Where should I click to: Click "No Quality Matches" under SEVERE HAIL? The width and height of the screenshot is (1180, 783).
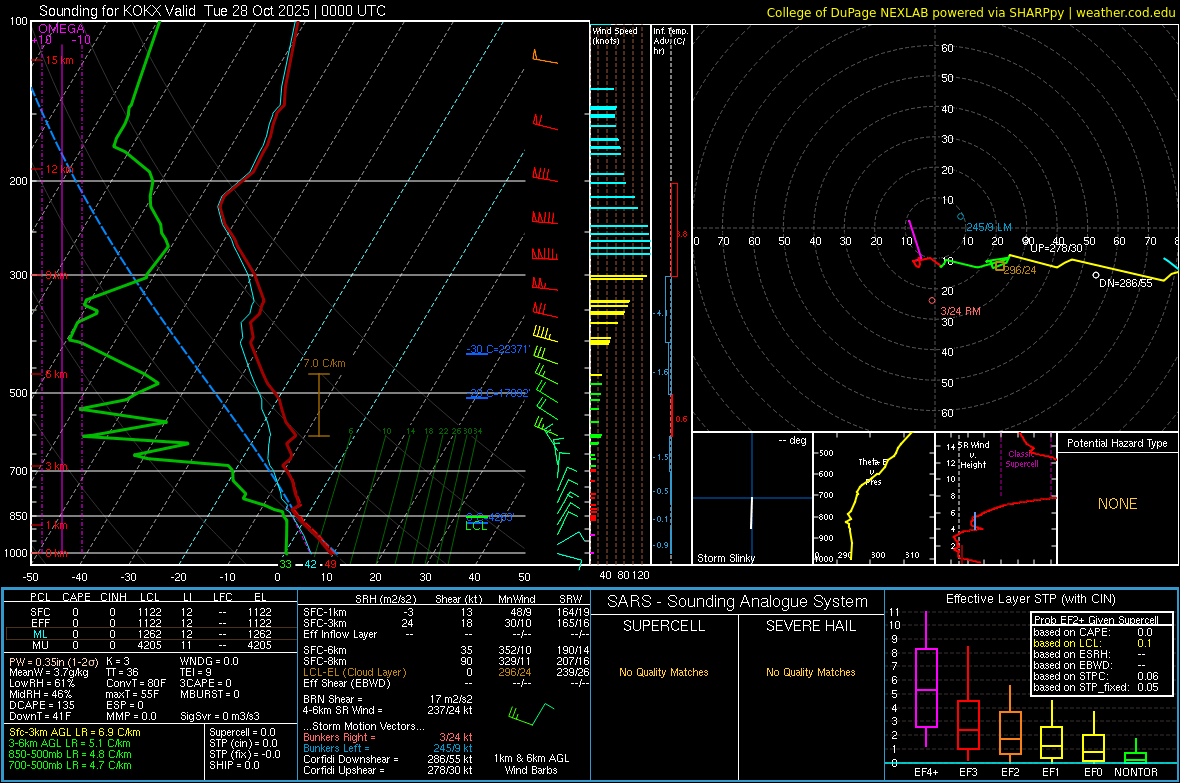[810, 672]
